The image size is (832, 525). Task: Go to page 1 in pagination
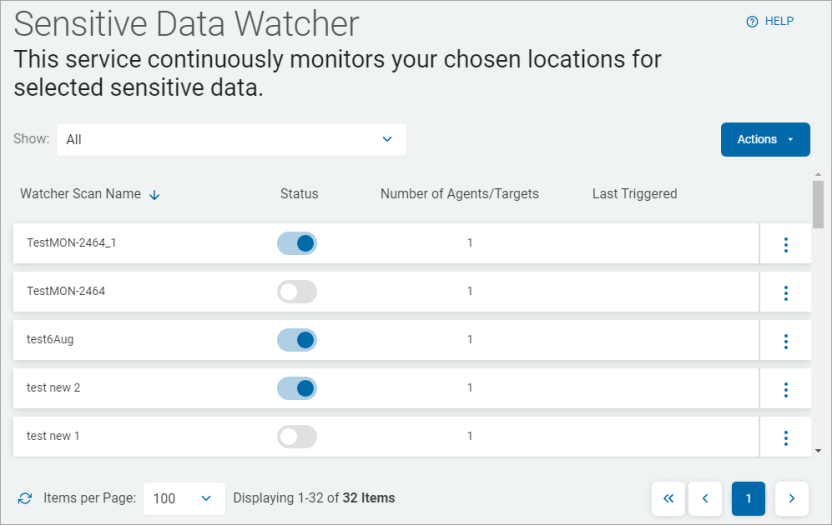(x=748, y=498)
